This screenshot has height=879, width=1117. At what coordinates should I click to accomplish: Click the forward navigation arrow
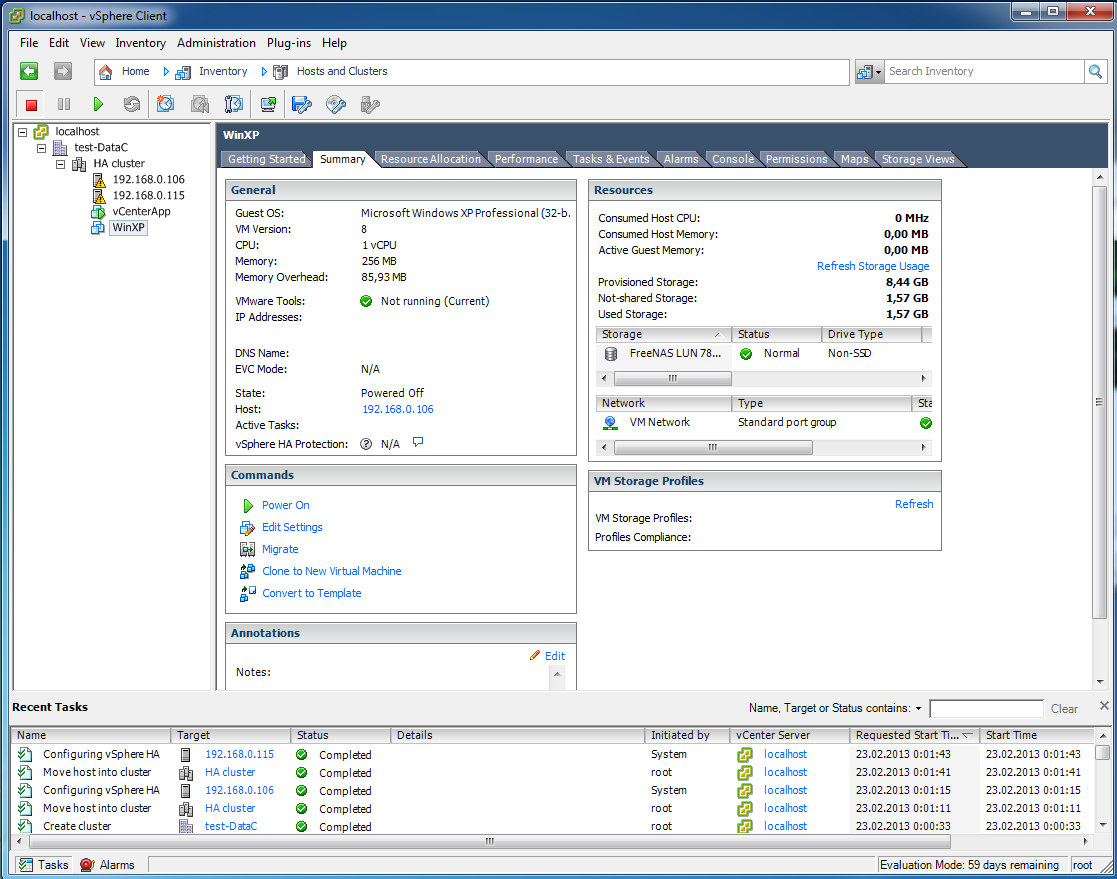pyautogui.click(x=63, y=71)
